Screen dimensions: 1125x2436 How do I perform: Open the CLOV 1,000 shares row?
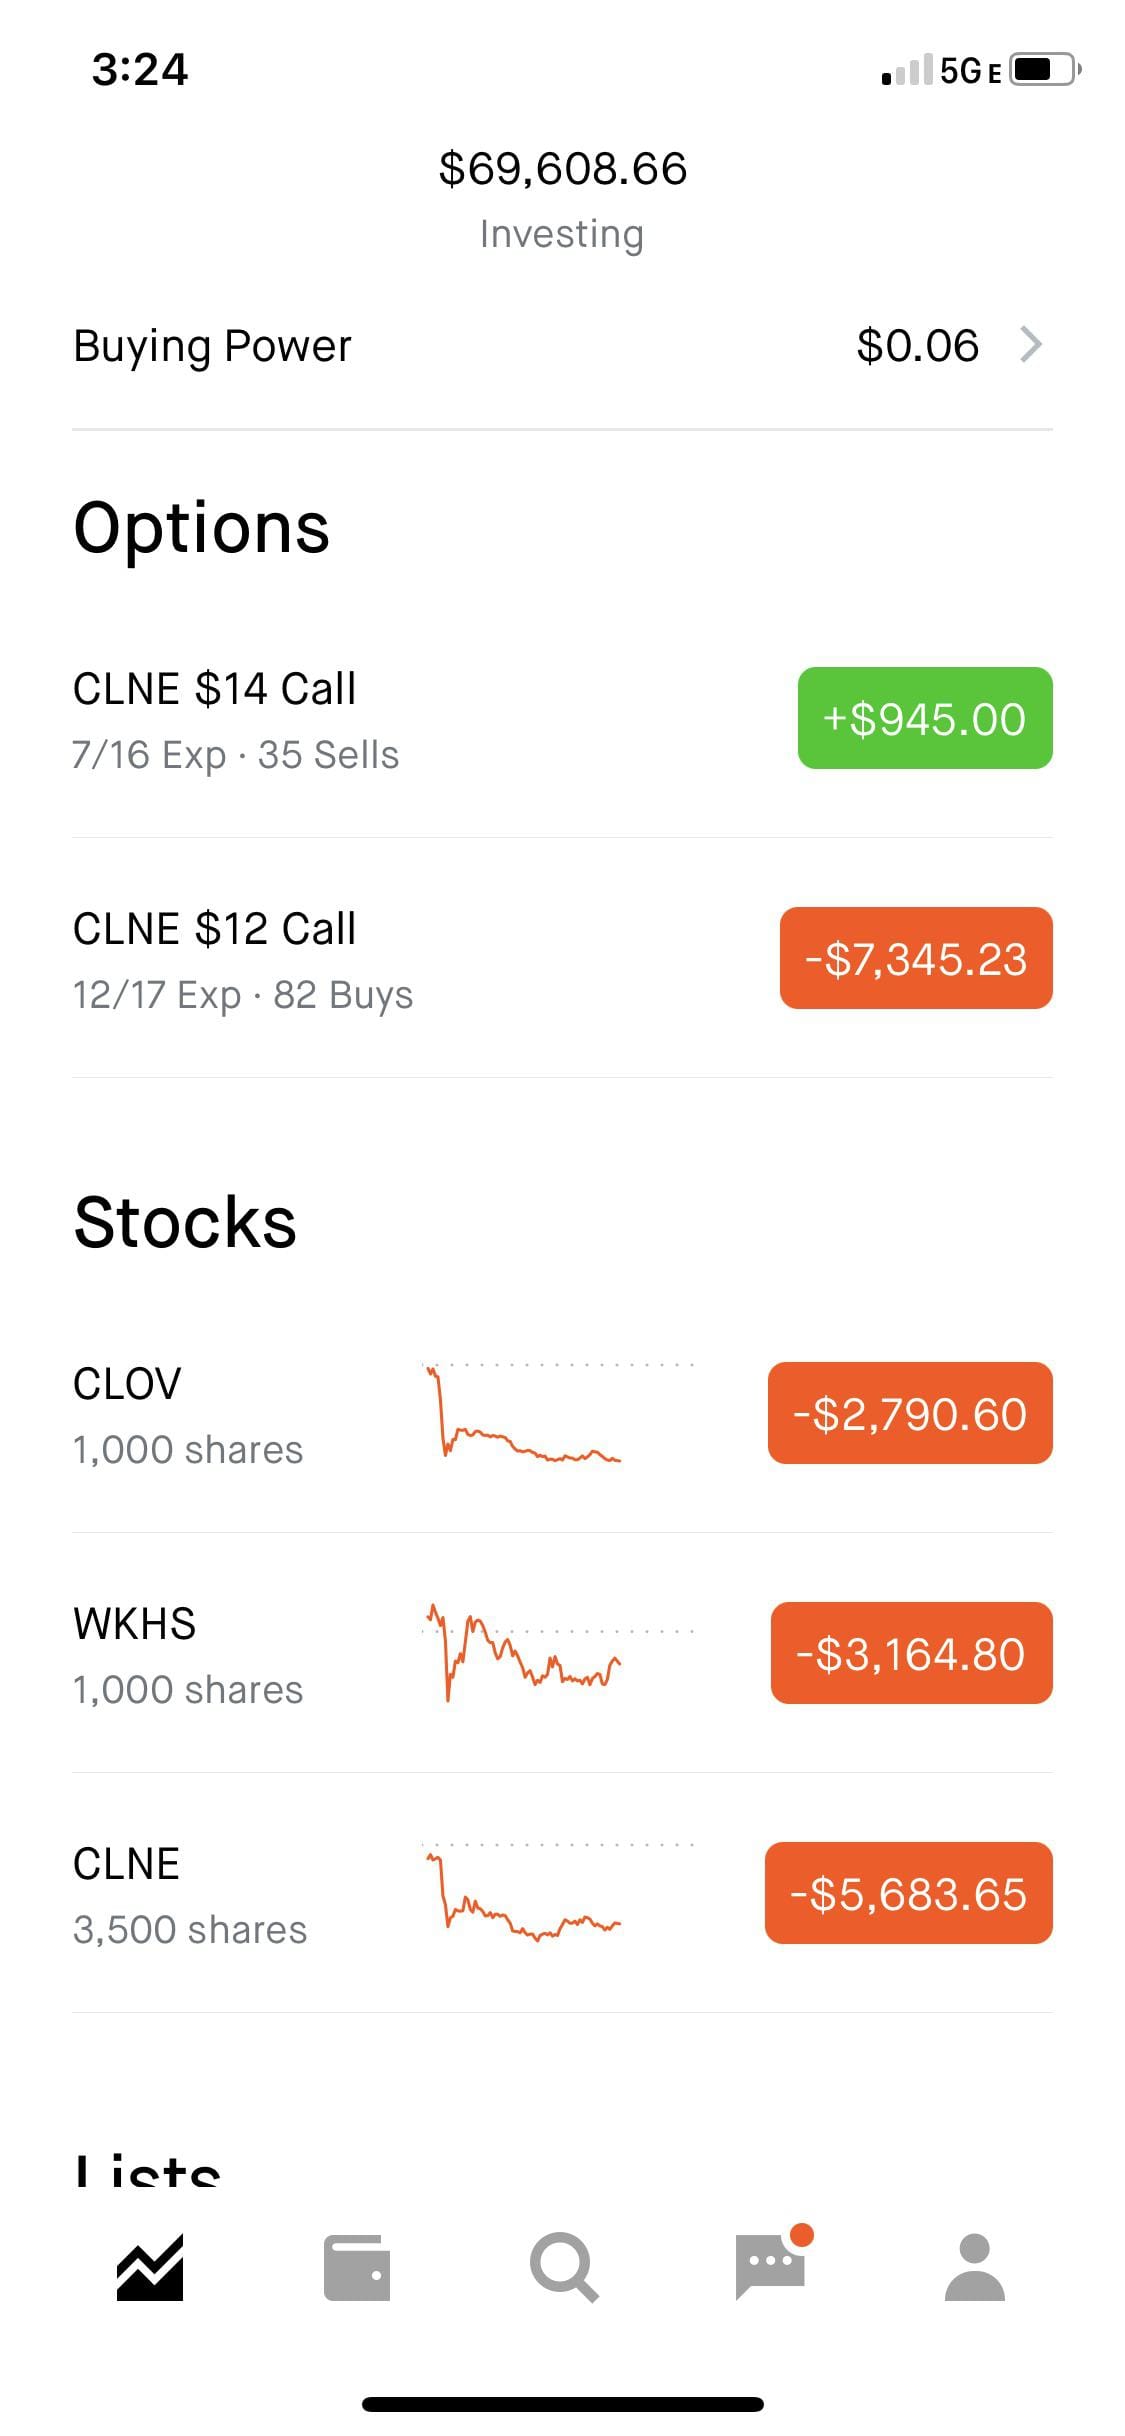(x=562, y=1414)
